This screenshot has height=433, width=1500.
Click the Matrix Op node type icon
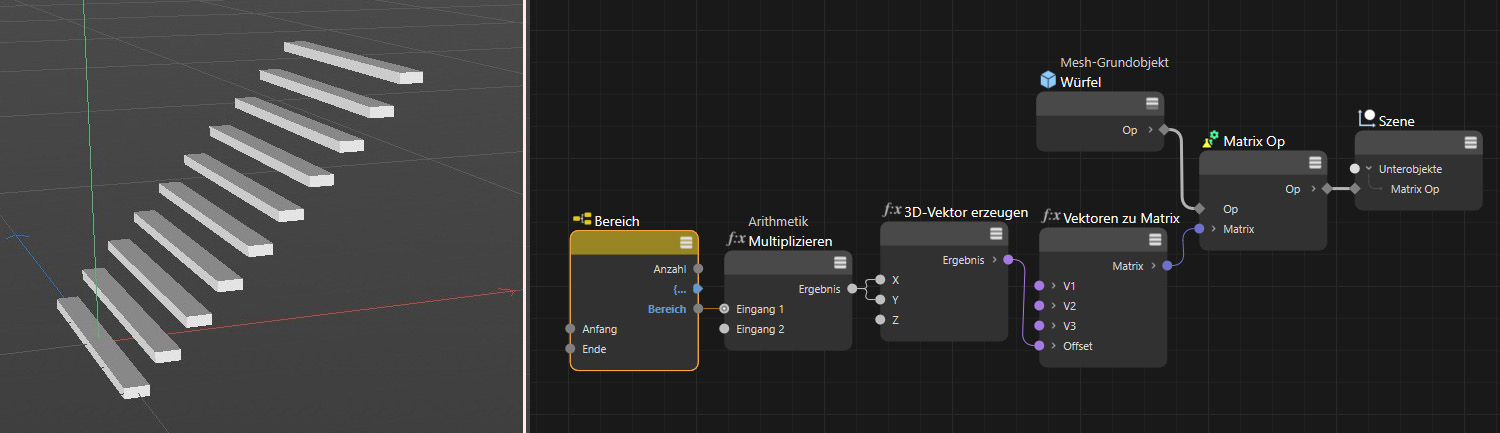[1209, 140]
